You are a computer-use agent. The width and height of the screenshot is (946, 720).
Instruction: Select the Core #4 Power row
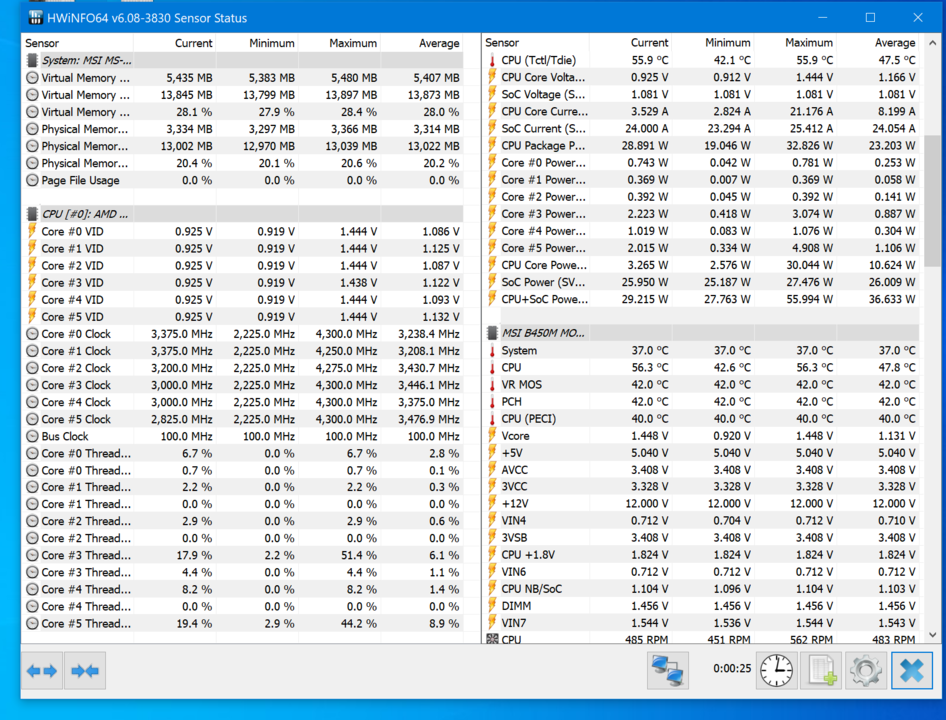(x=702, y=231)
